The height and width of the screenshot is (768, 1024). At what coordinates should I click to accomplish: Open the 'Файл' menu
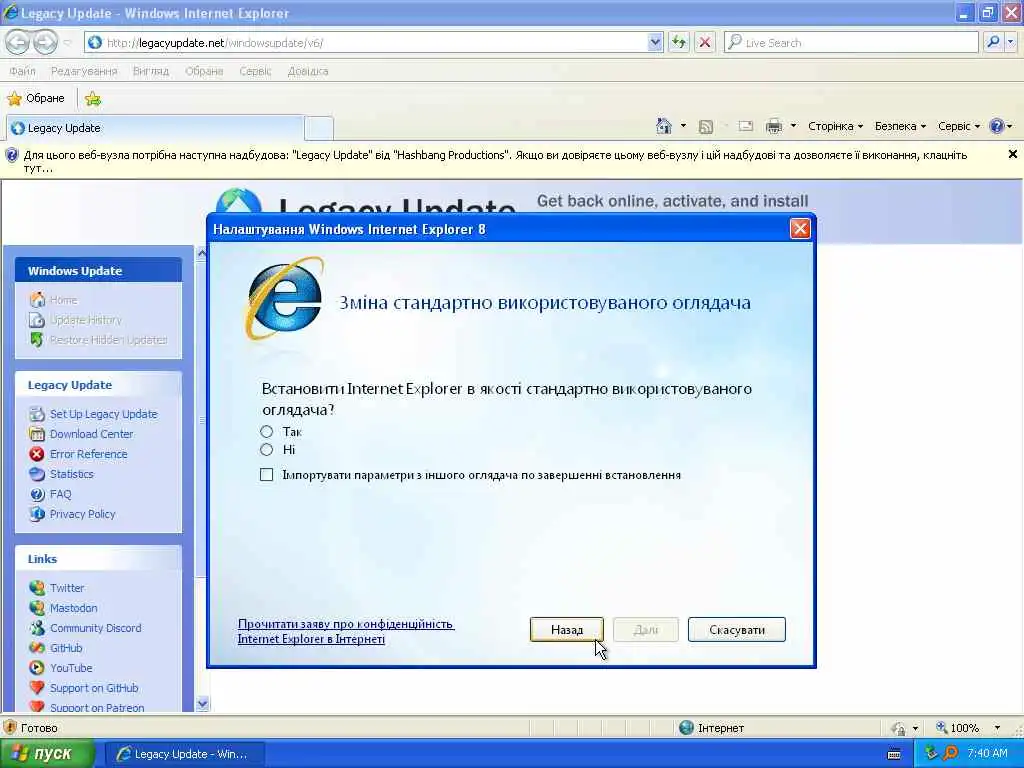[x=22, y=71]
